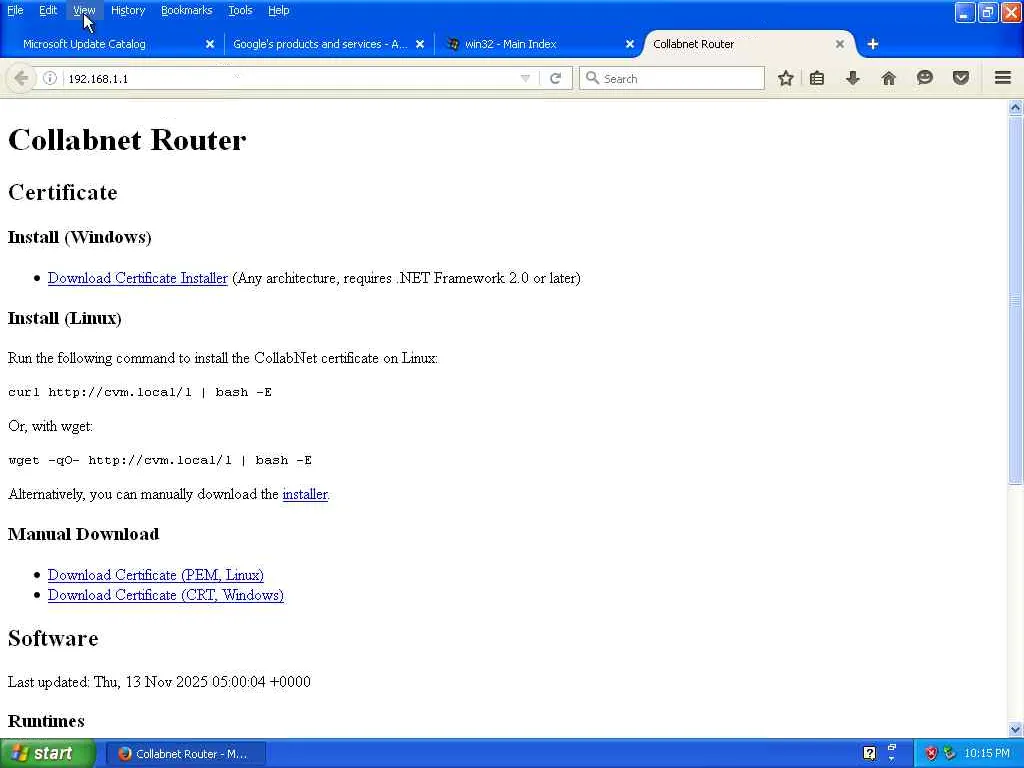Click the tray help question mark icon
This screenshot has height=768, width=1024.
pos(869,753)
